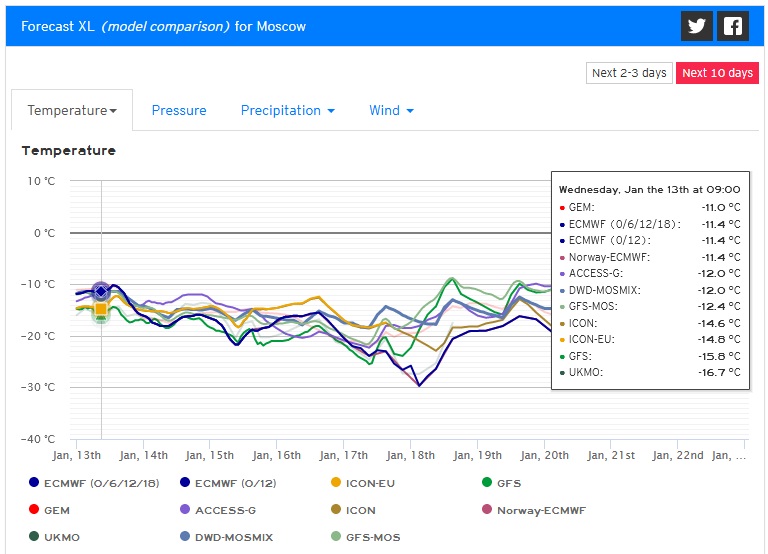Toggle GFS-MOS series in legend

coord(365,537)
